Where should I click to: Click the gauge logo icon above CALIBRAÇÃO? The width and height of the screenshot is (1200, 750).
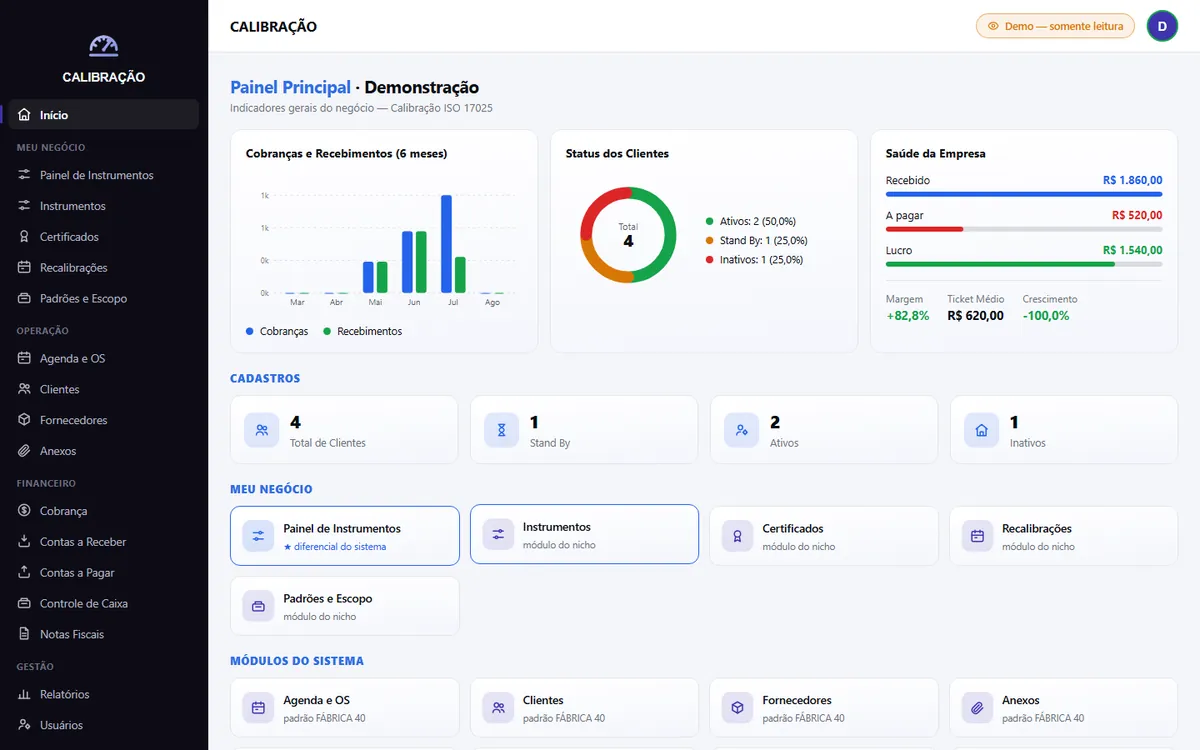(x=103, y=46)
